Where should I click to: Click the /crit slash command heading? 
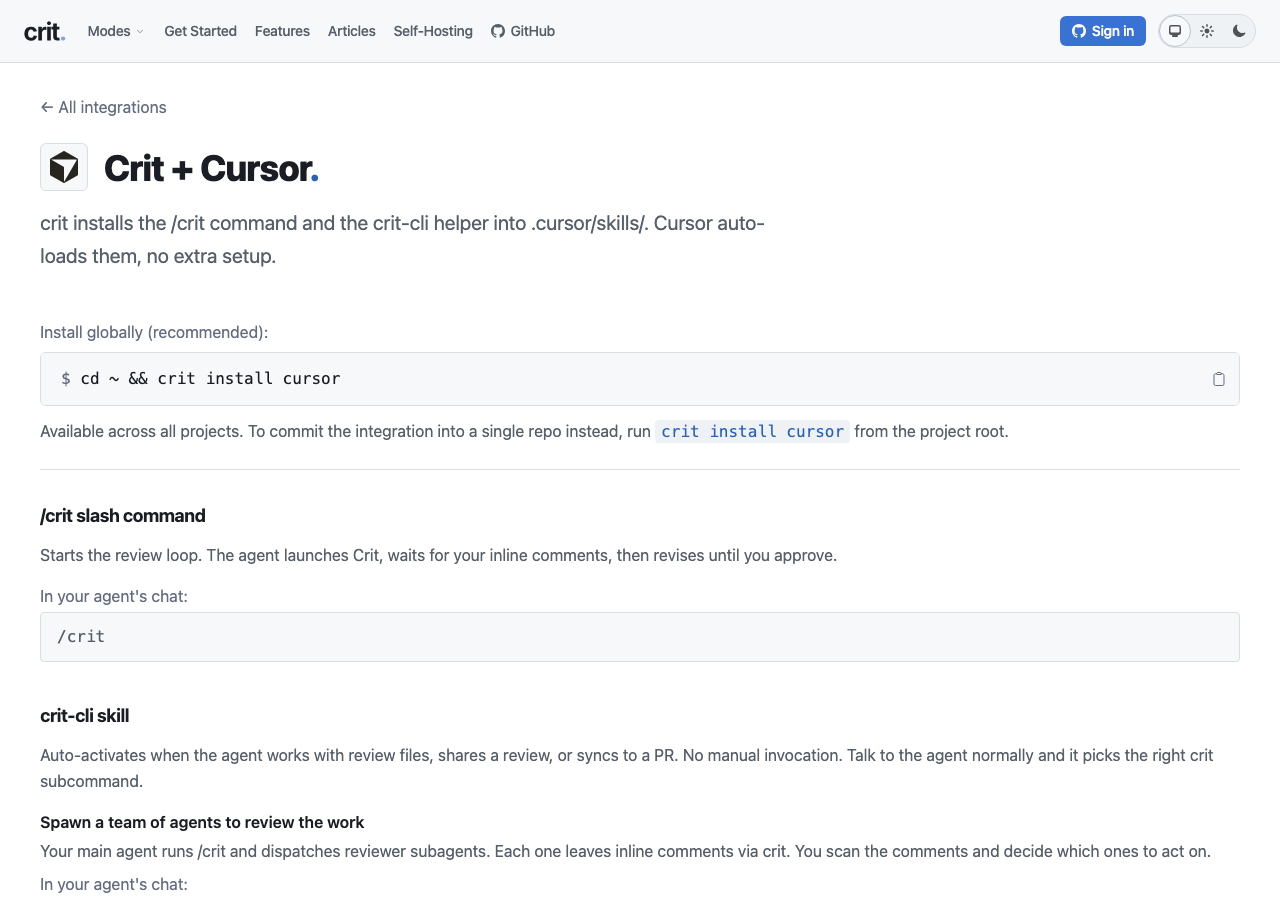point(123,516)
